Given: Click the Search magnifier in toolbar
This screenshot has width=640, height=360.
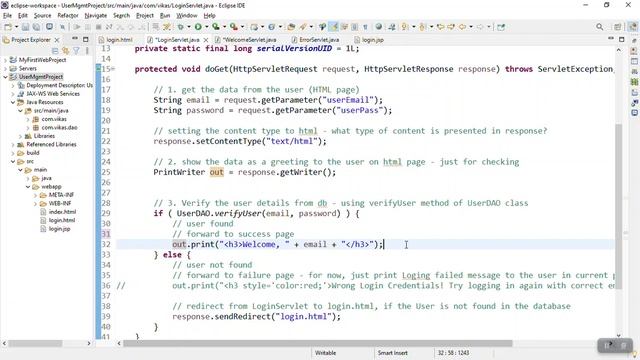Looking at the screenshot, I should [x=599, y=27].
